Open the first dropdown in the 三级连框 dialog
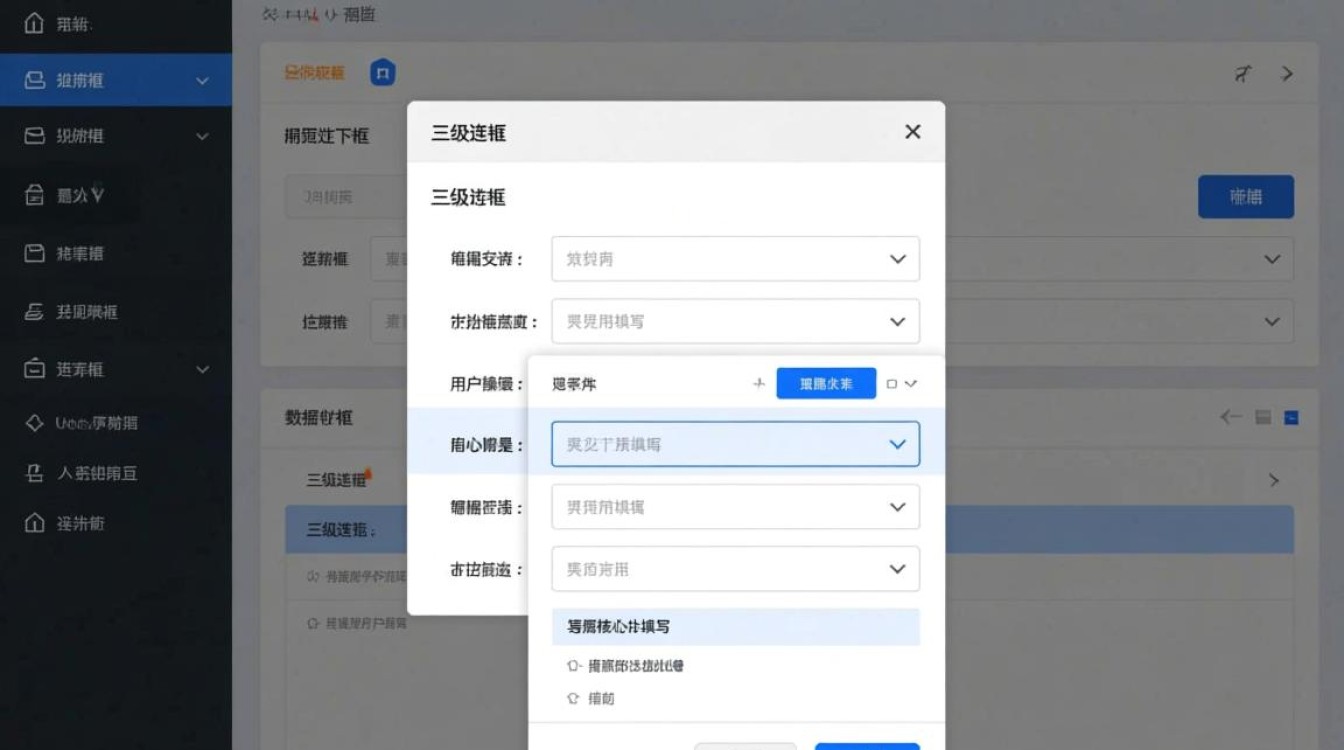 736,259
